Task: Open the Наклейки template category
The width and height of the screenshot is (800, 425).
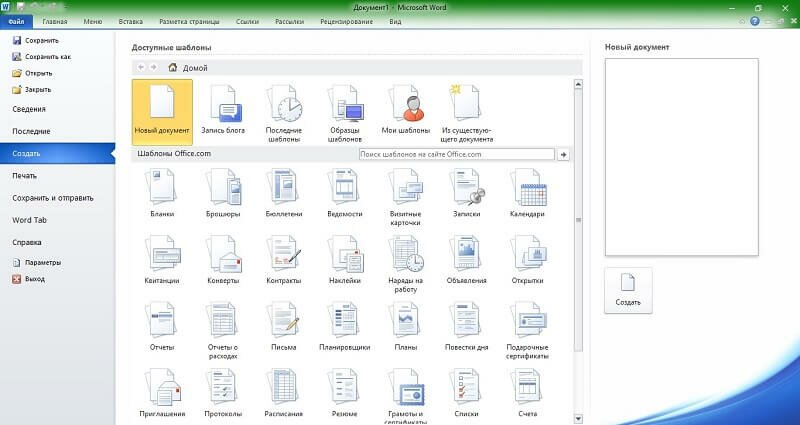Action: point(344,259)
